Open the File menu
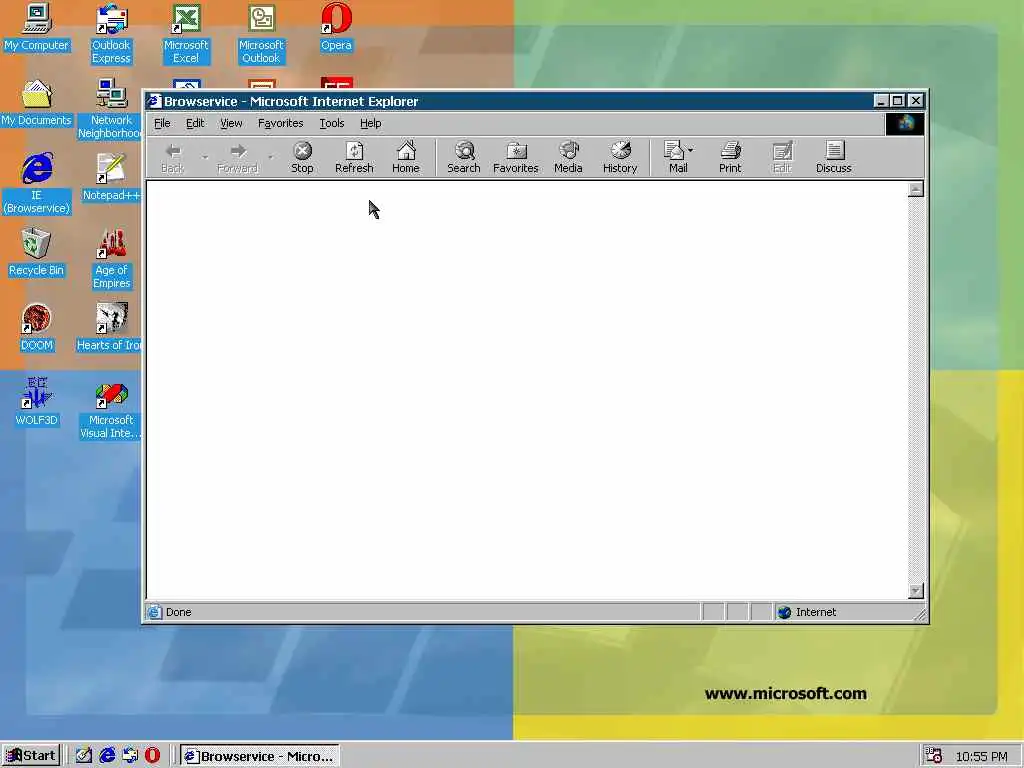Viewport: 1024px width, 768px height. pyautogui.click(x=162, y=123)
